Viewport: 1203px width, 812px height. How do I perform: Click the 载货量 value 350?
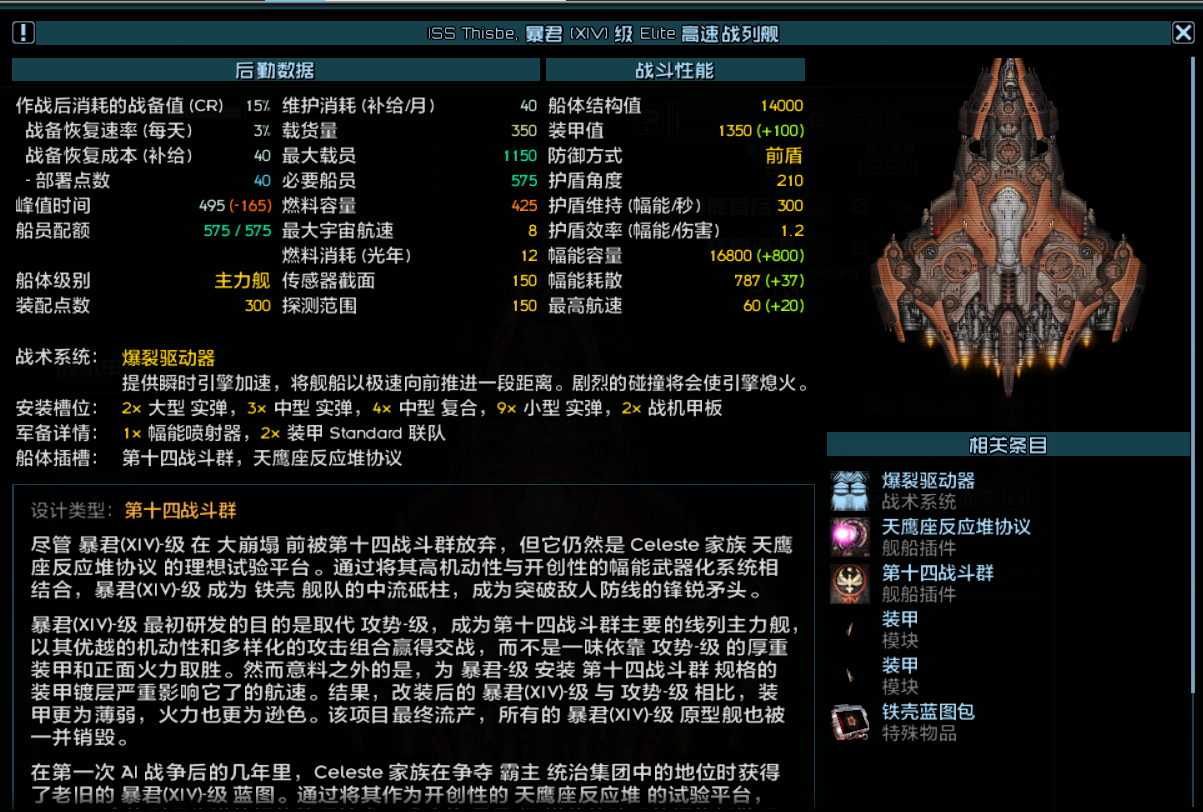click(x=524, y=131)
